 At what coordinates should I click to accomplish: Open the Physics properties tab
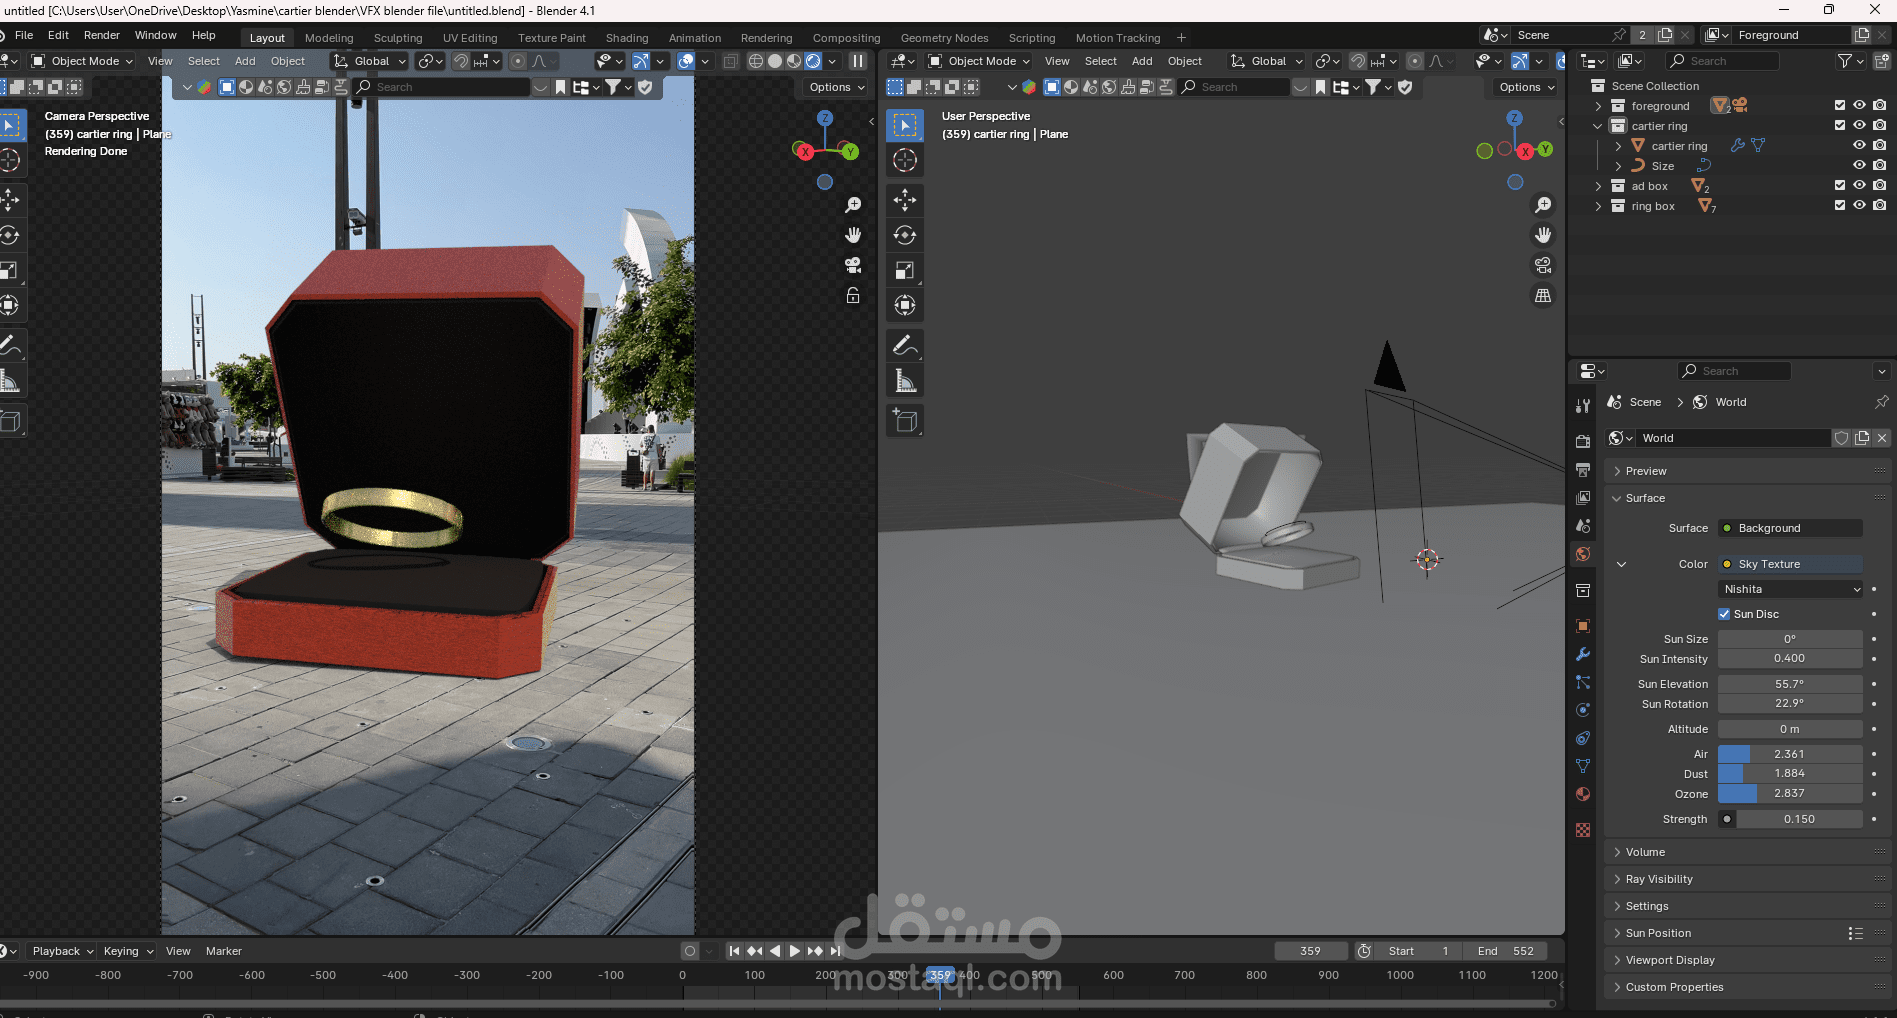1583,710
